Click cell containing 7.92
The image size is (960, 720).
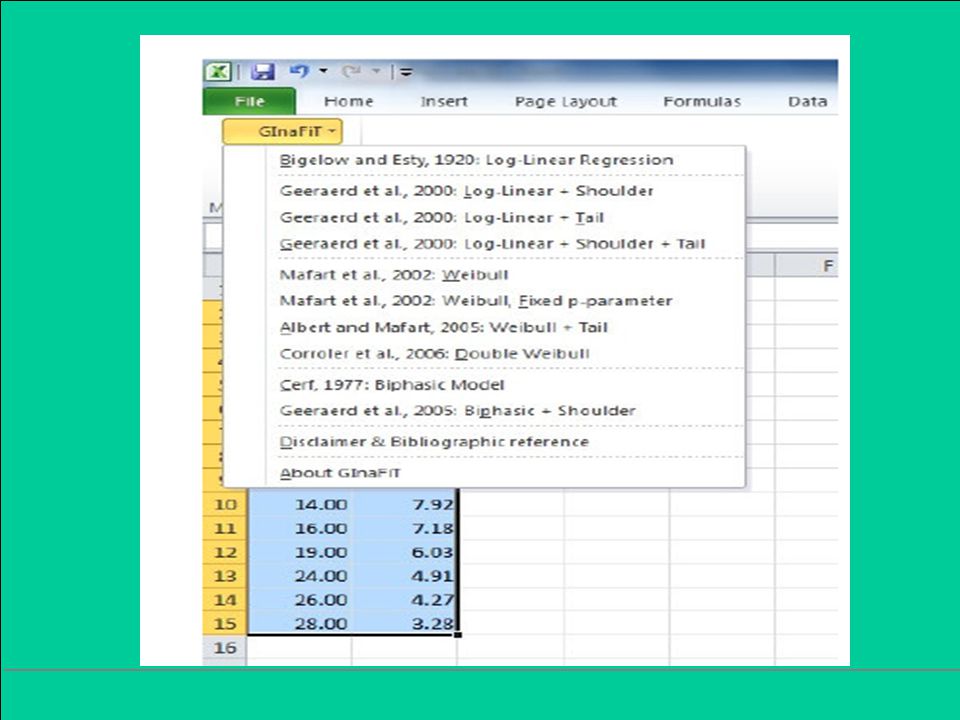pos(404,504)
